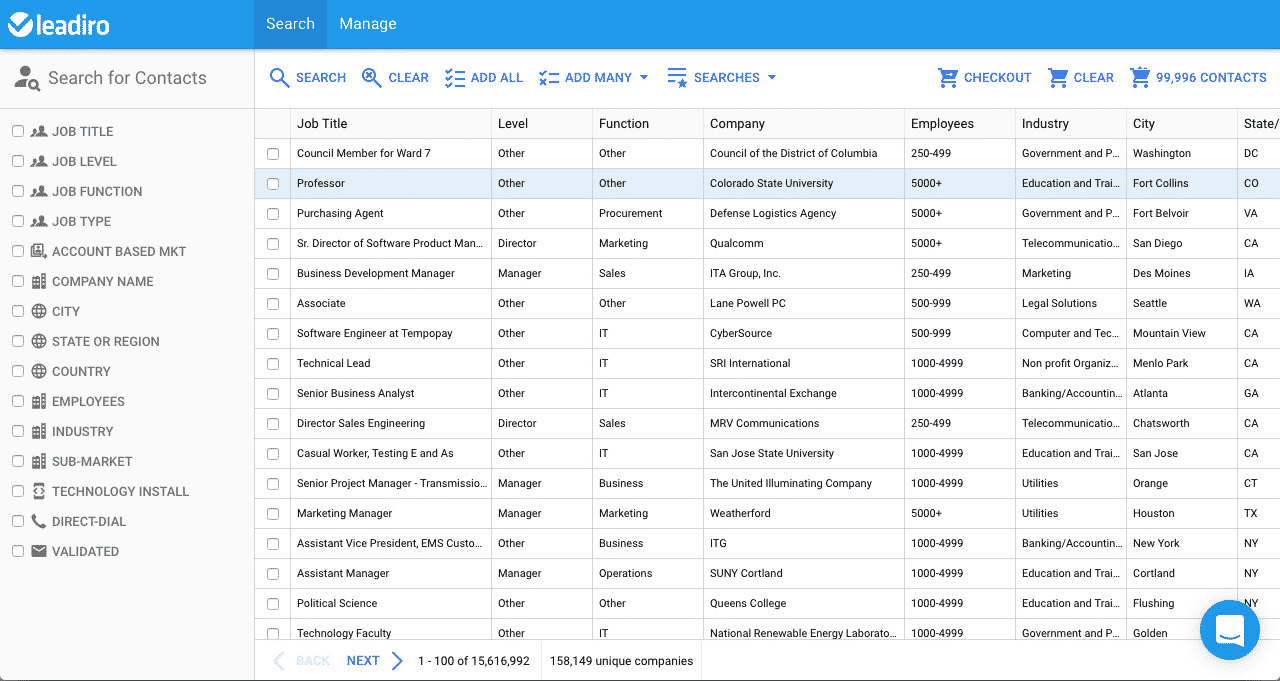
Task: Sort by the Company column header
Action: (804, 124)
